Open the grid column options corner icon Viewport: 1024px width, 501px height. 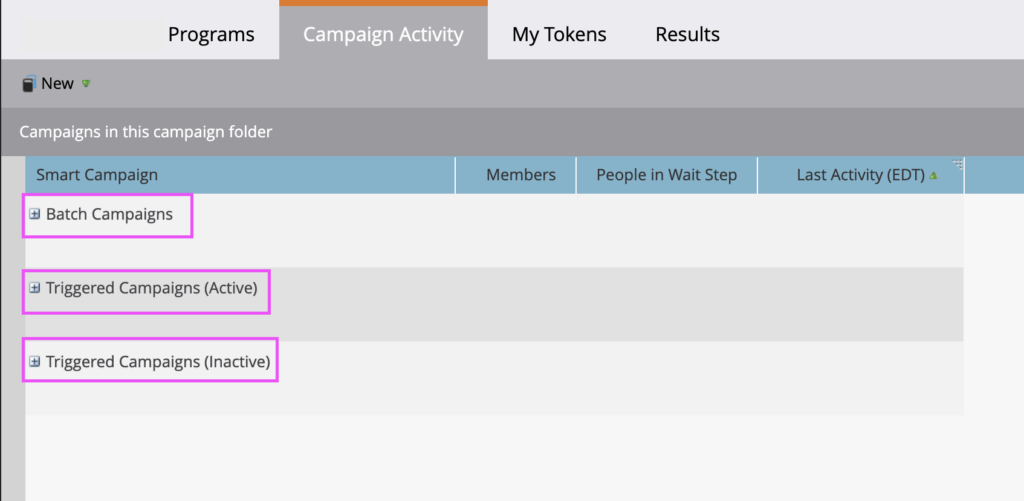coord(957,164)
